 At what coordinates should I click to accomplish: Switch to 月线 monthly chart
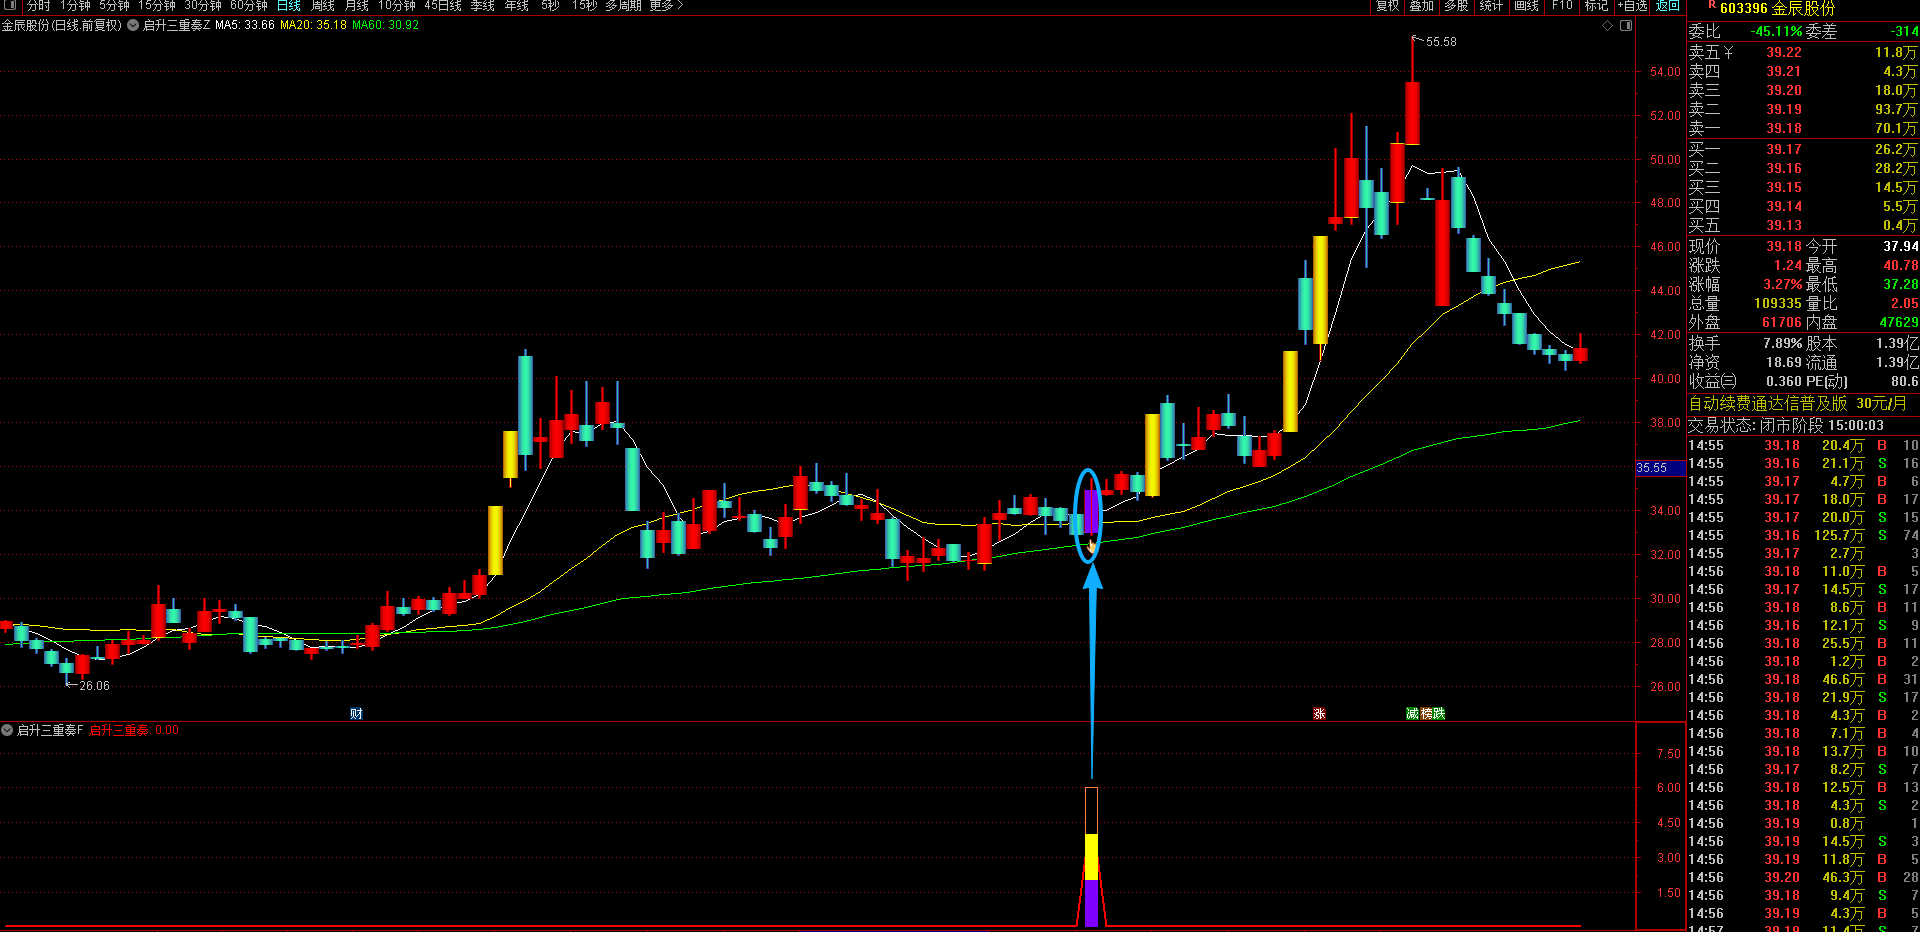click(x=357, y=6)
